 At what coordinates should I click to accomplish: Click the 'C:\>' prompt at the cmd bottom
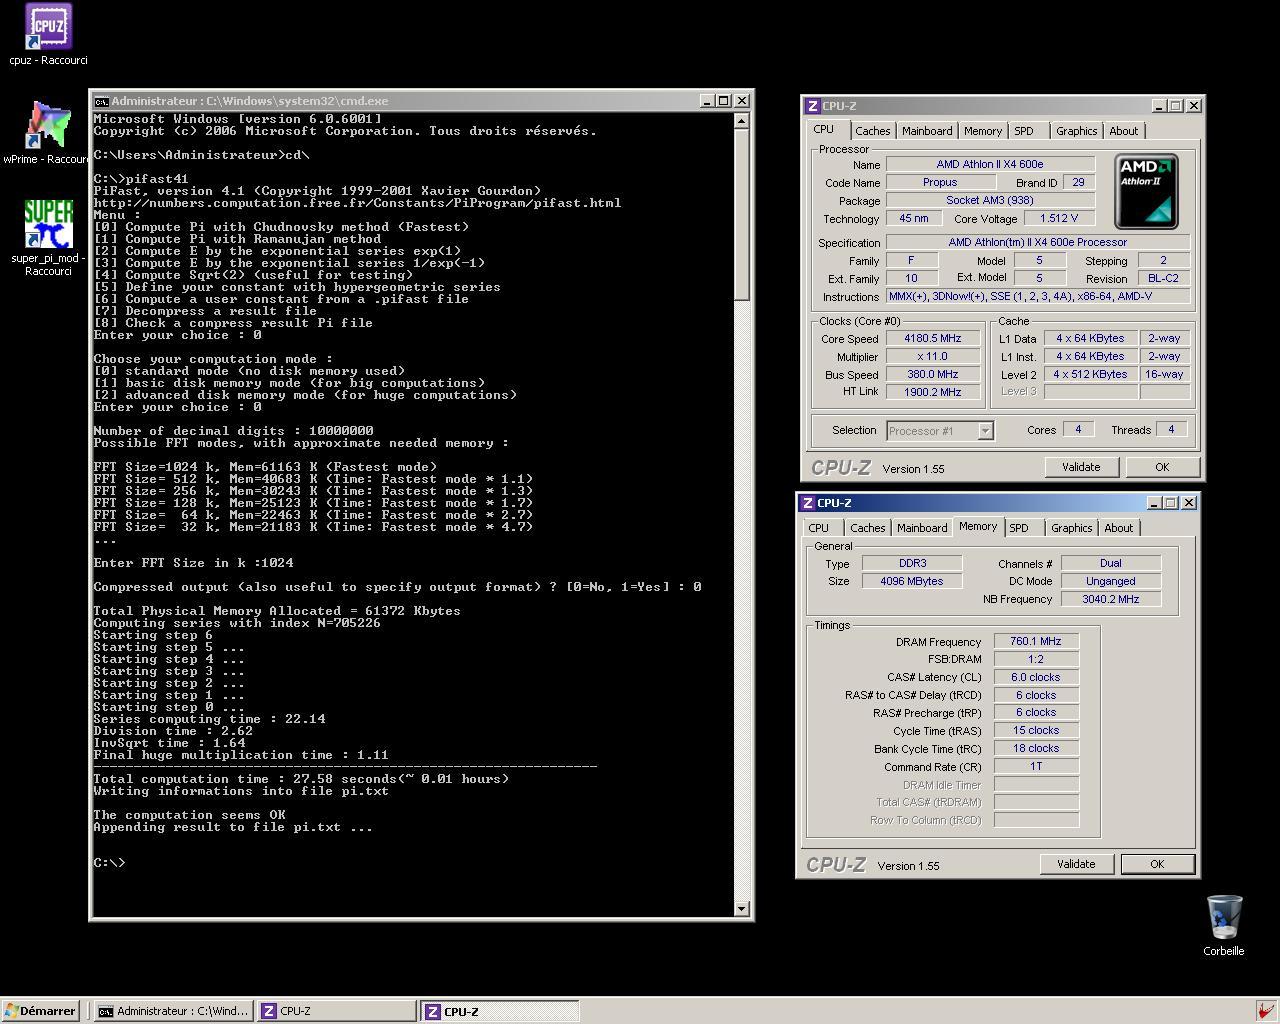[110, 863]
